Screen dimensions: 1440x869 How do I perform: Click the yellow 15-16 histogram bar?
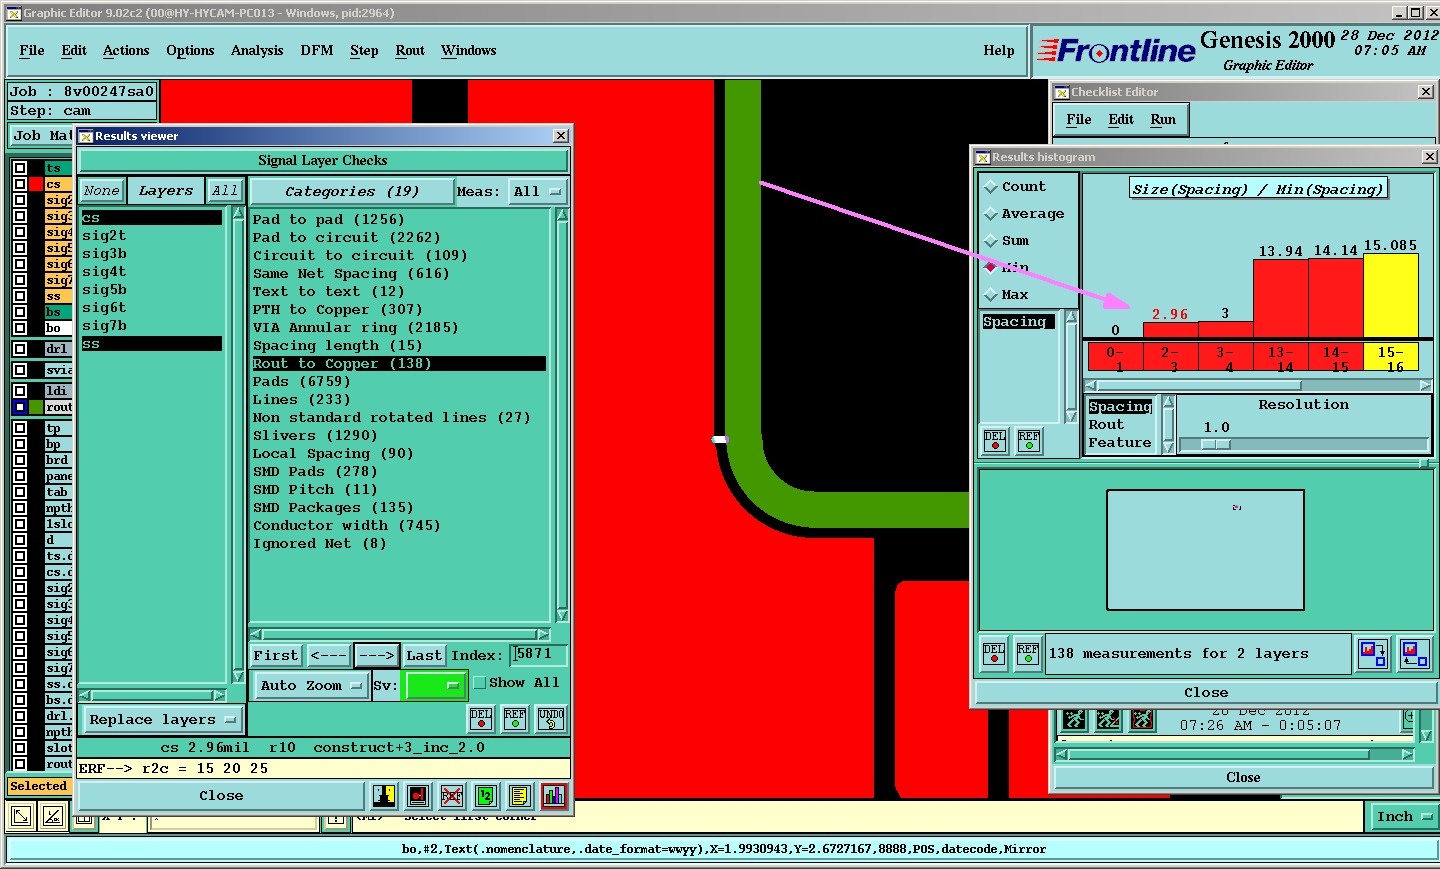[x=1391, y=295]
